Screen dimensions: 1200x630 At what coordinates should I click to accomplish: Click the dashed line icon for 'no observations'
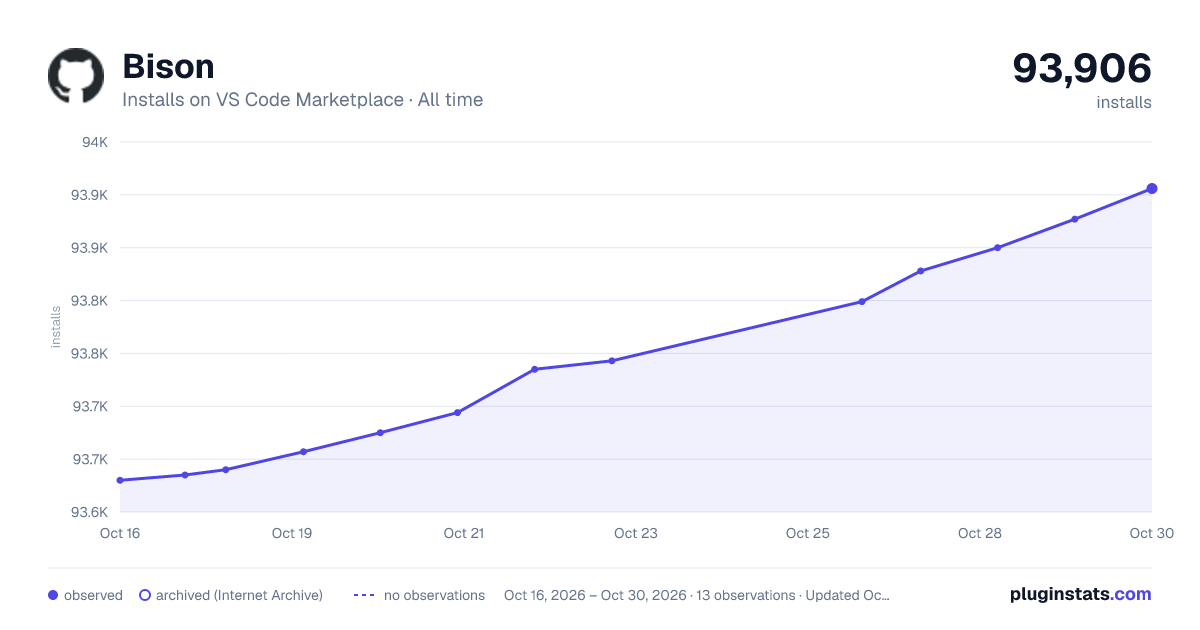[x=364, y=595]
